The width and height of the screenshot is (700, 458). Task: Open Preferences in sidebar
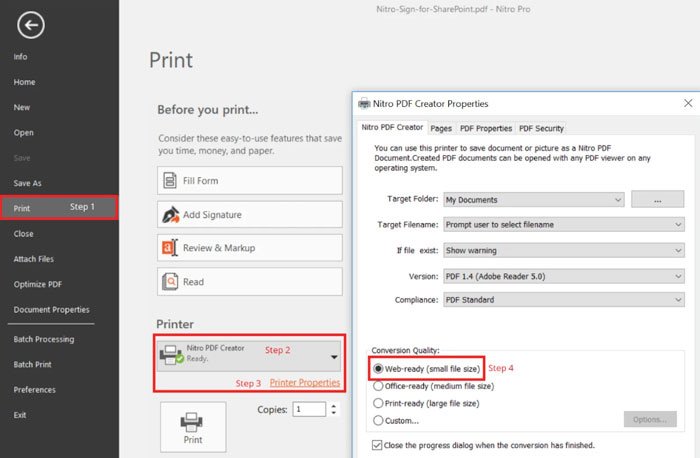pyautogui.click(x=34, y=390)
